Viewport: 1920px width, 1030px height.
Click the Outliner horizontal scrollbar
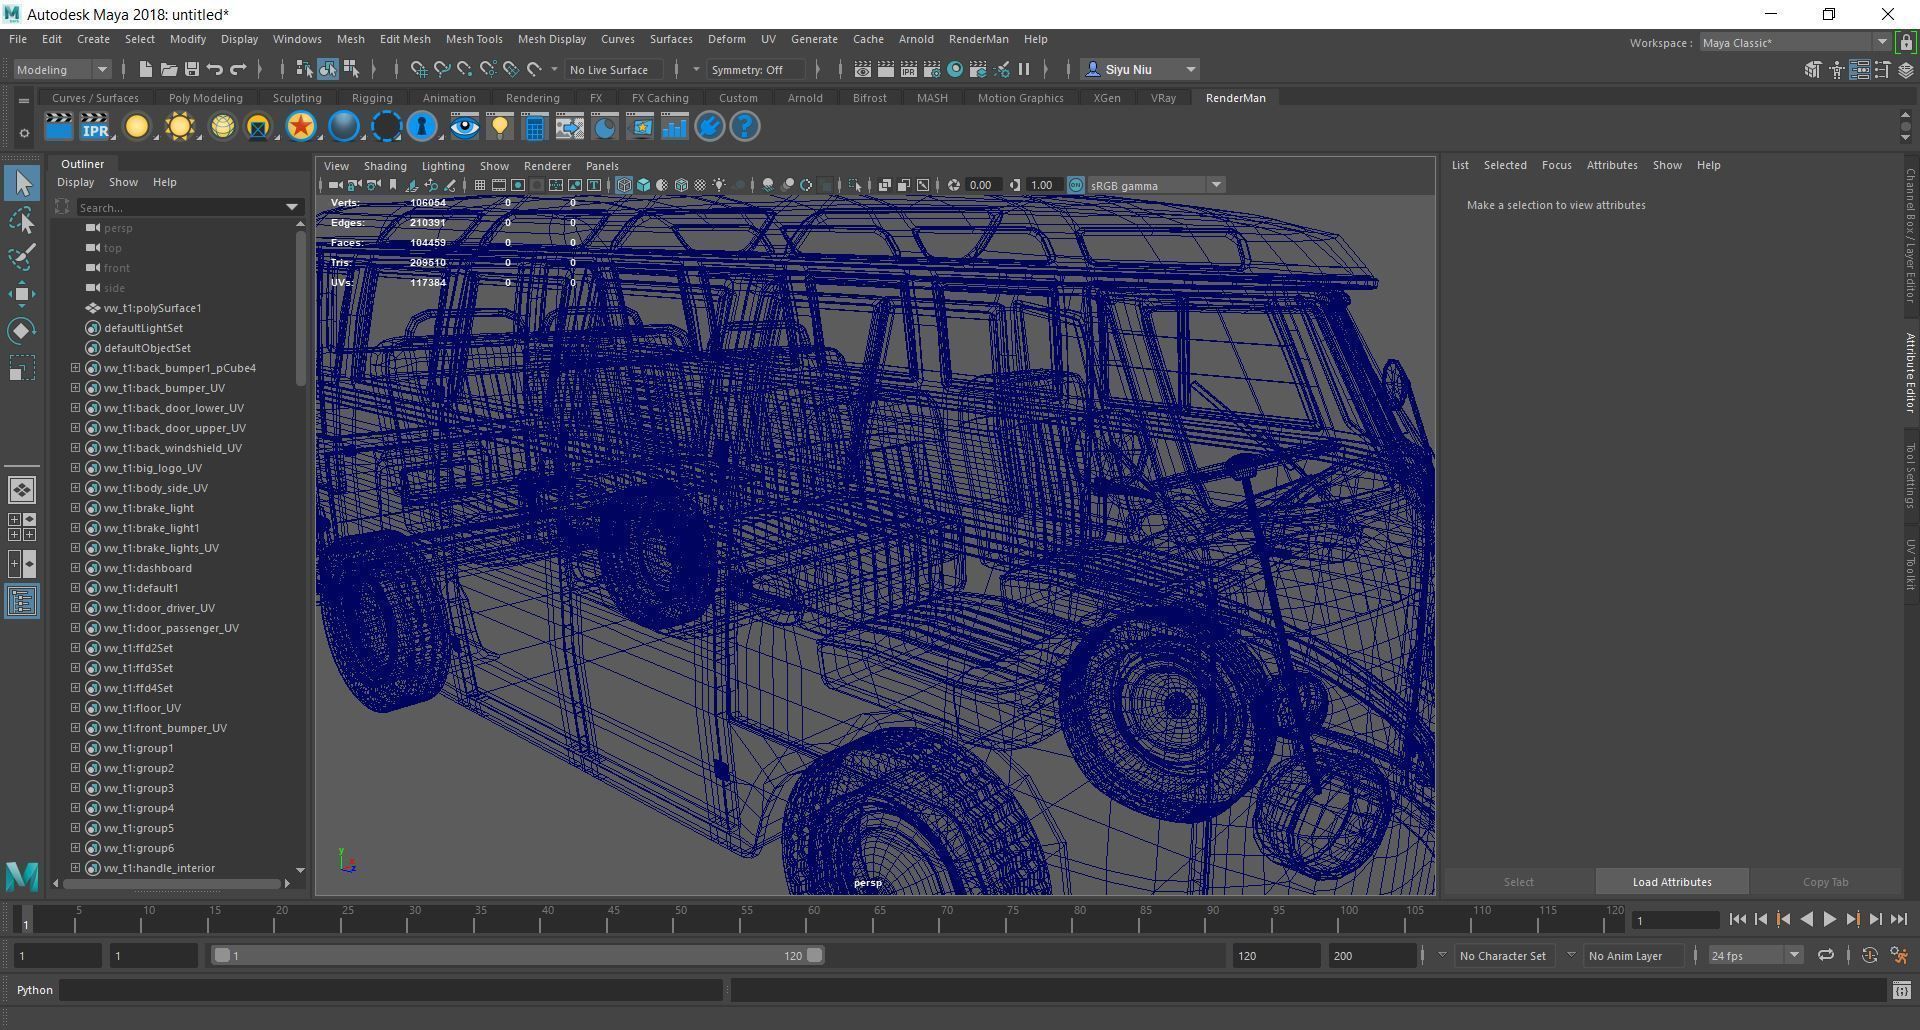point(172,883)
